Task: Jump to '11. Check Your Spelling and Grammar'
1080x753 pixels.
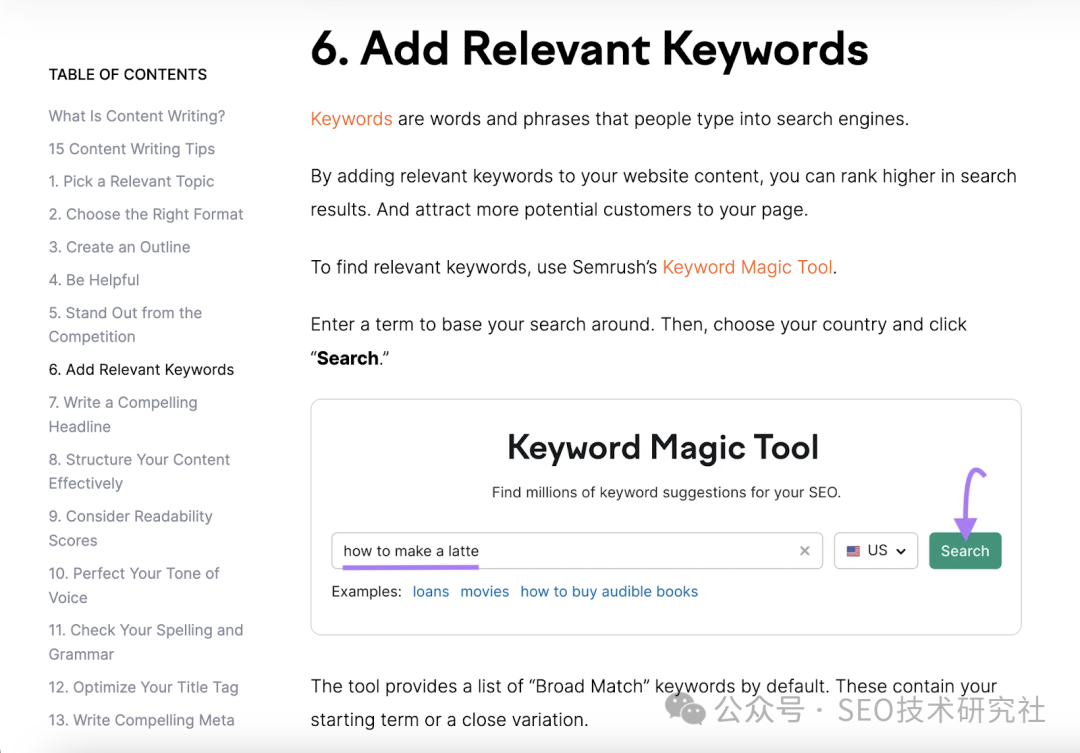Action: 146,642
